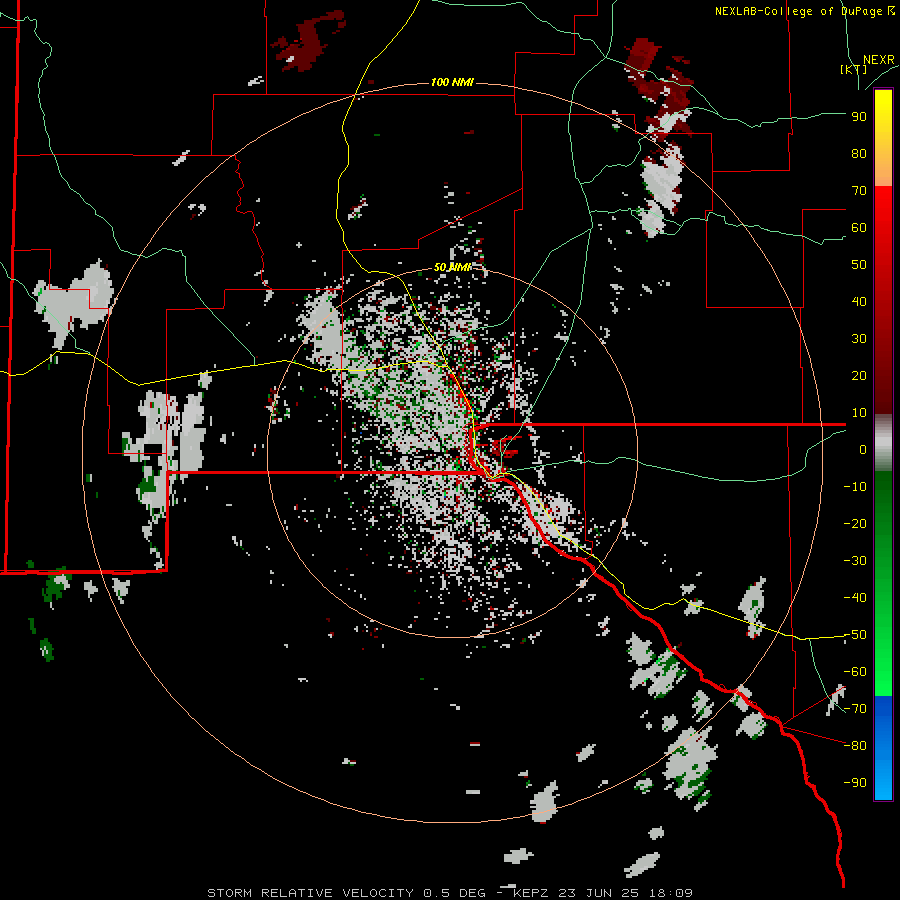
Task: Click the 70 value on velocity scale
Action: (859, 191)
